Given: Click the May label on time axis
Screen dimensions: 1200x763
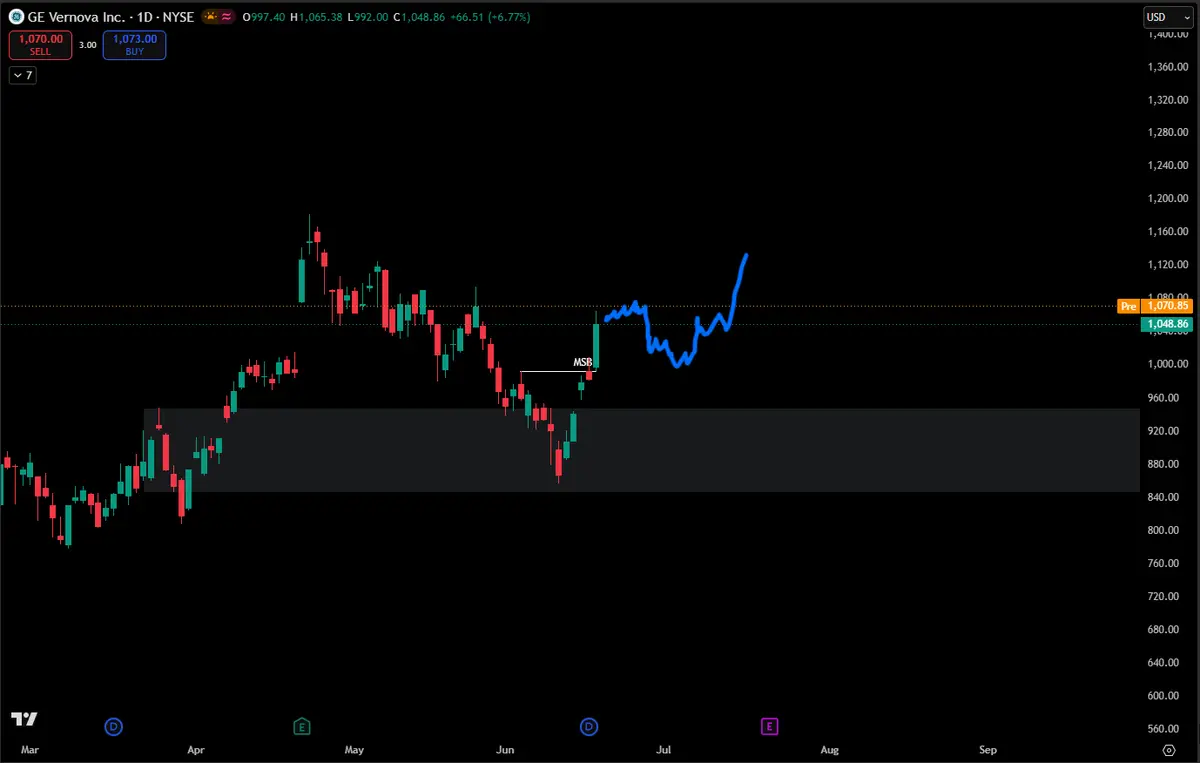Looking at the screenshot, I should point(354,749).
